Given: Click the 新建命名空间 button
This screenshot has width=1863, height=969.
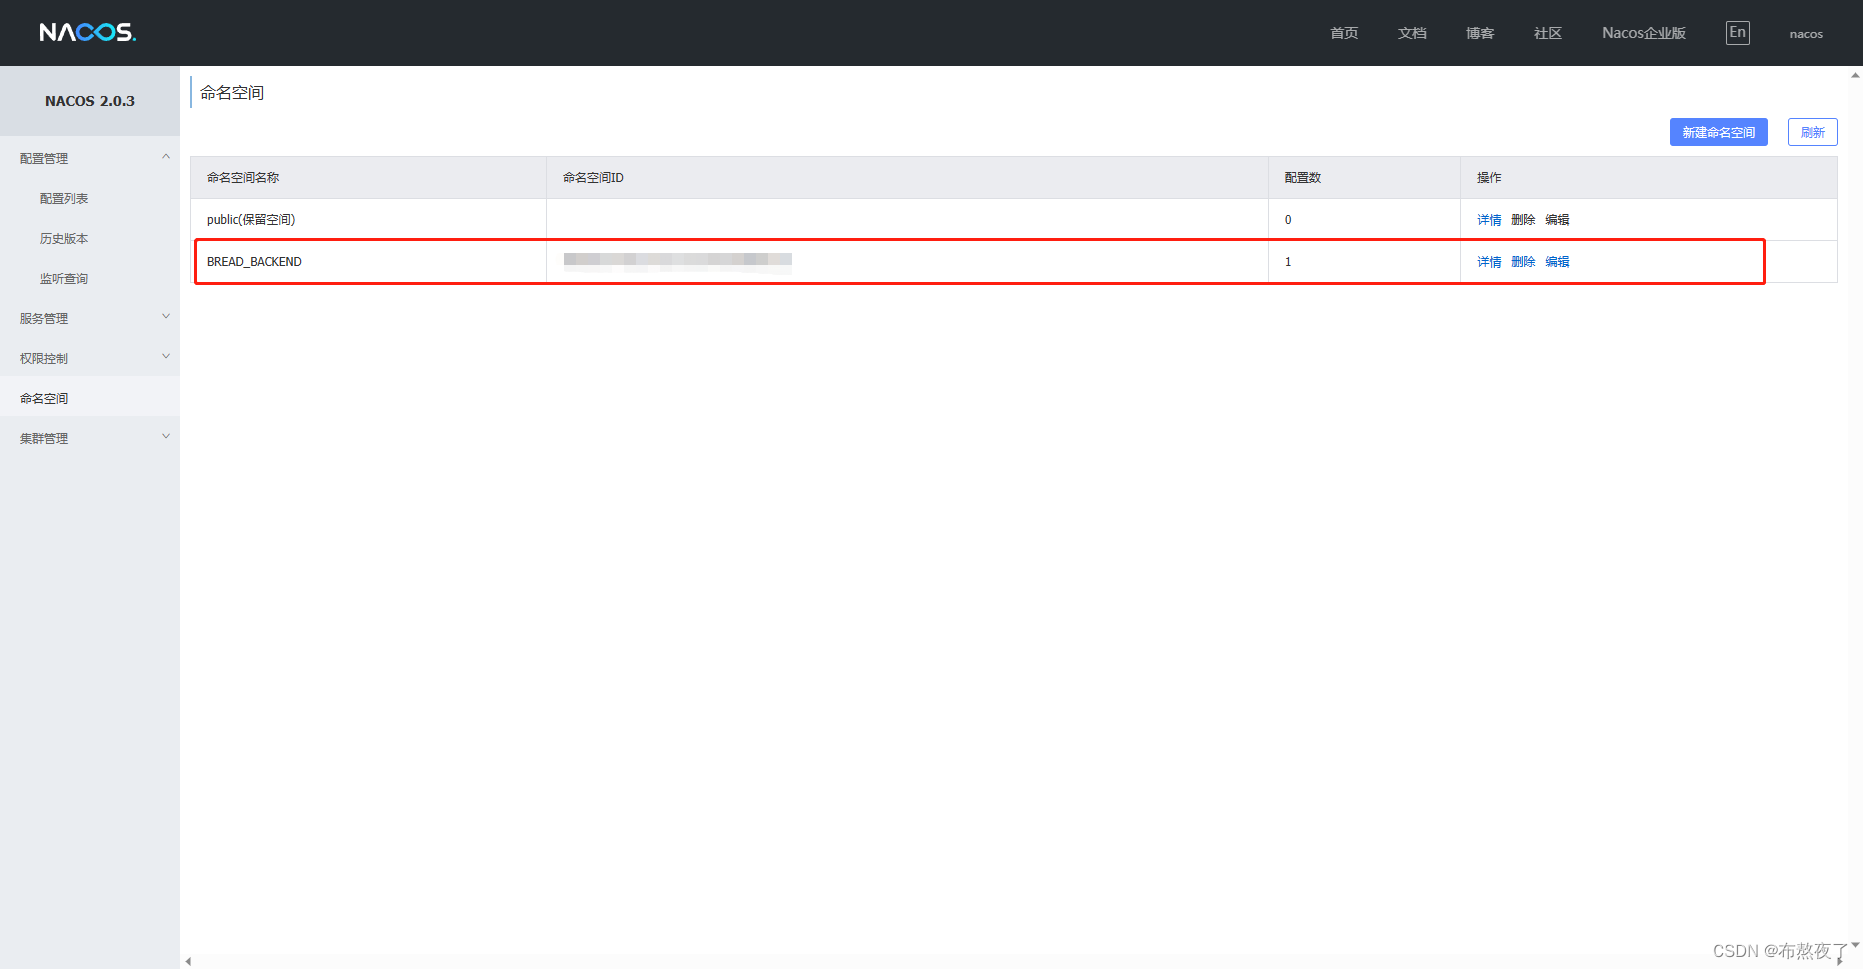Looking at the screenshot, I should tap(1718, 132).
